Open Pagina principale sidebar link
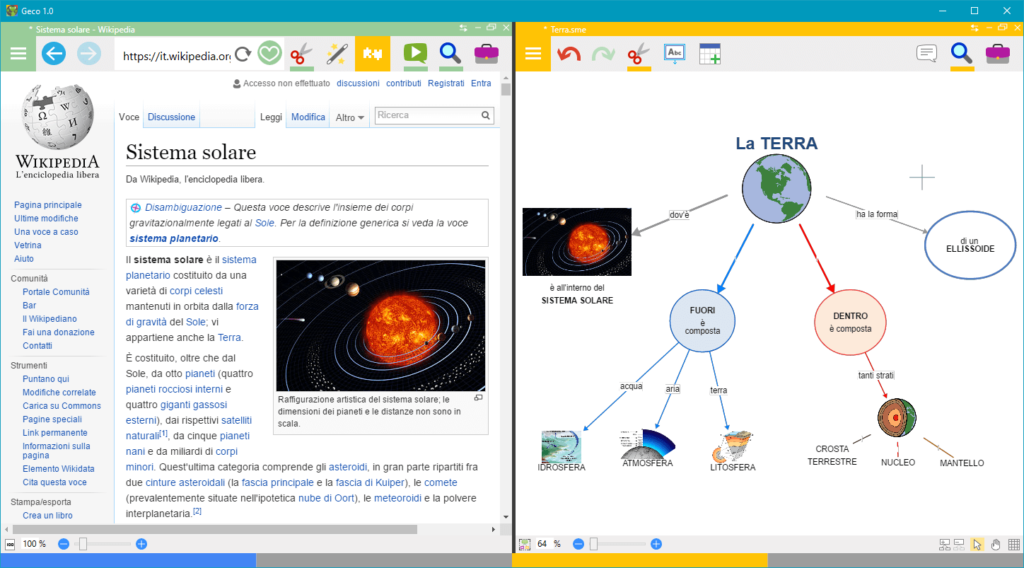The width and height of the screenshot is (1024, 568). pos(48,205)
